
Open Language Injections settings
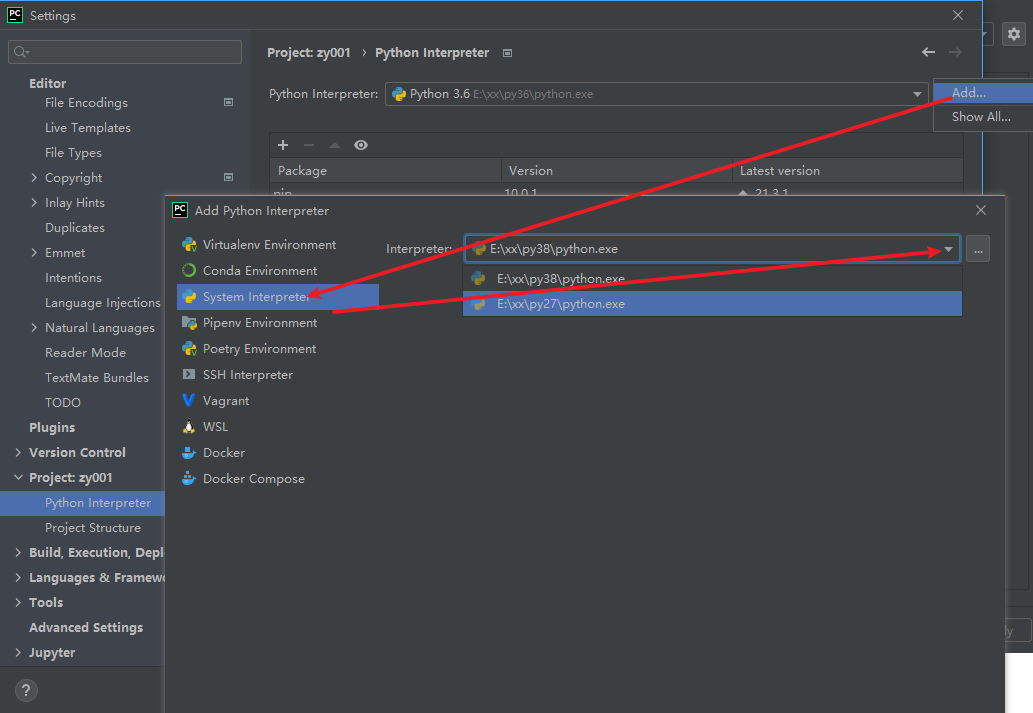(103, 303)
